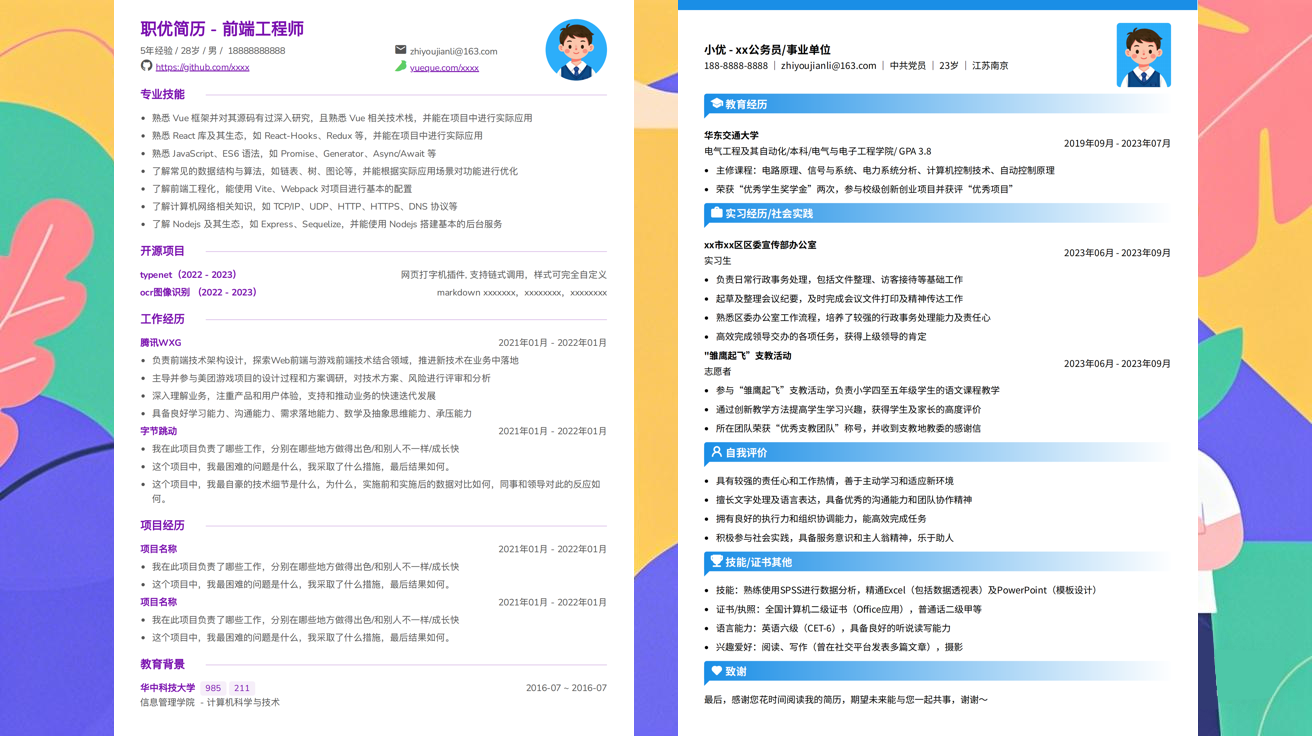The image size is (1312, 736).
Task: Click the 华中科技大学 school name
Action: point(167,688)
